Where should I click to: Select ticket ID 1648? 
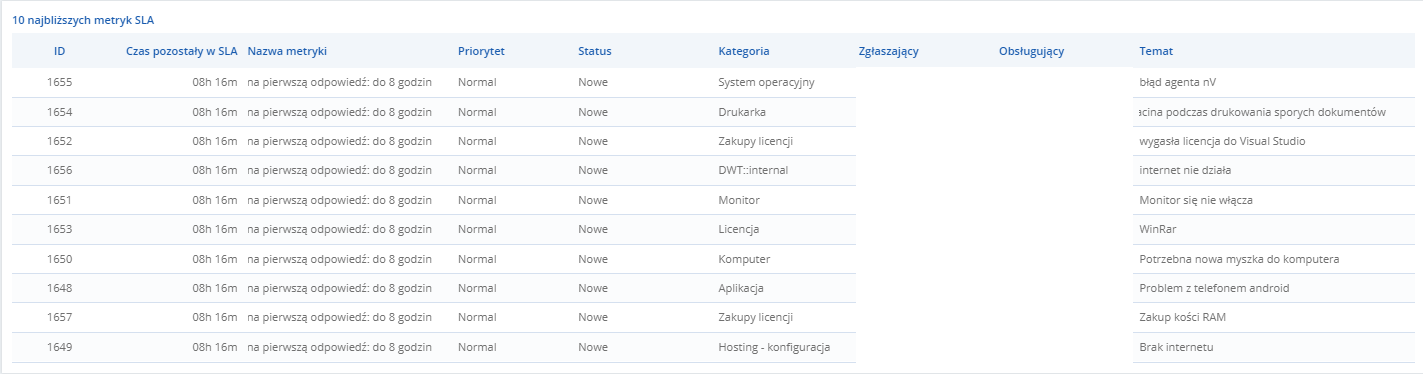[59, 288]
